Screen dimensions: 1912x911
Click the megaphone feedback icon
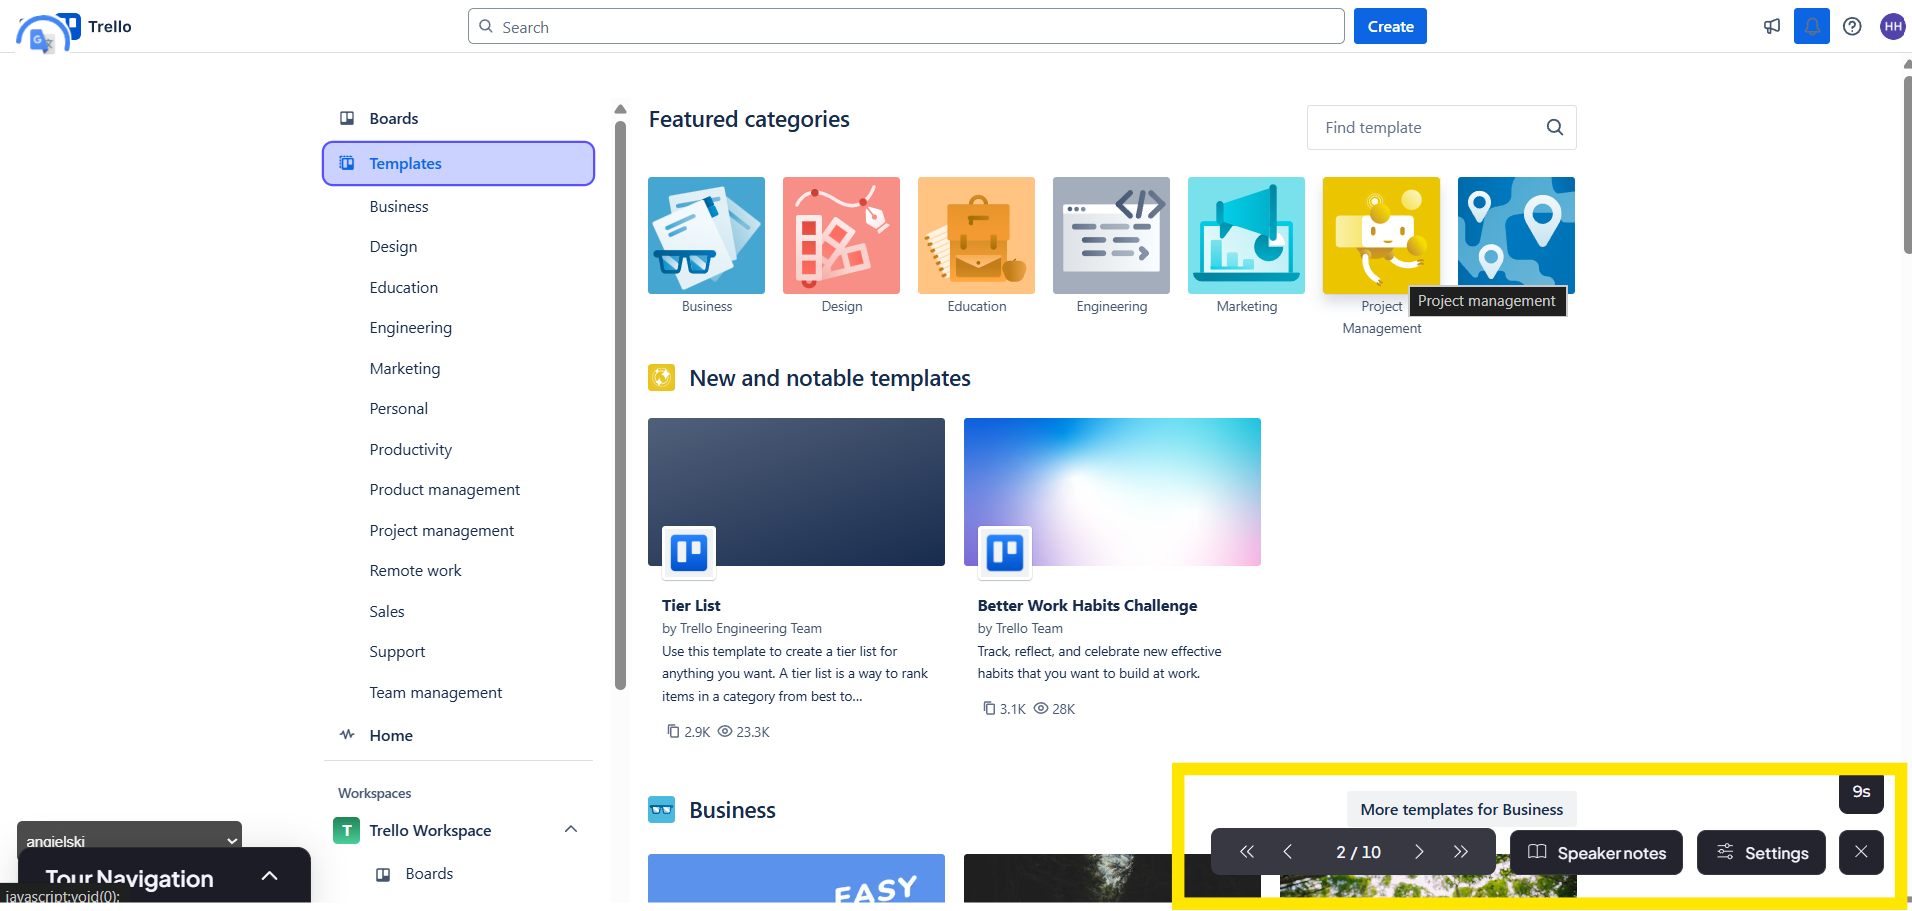click(x=1772, y=26)
